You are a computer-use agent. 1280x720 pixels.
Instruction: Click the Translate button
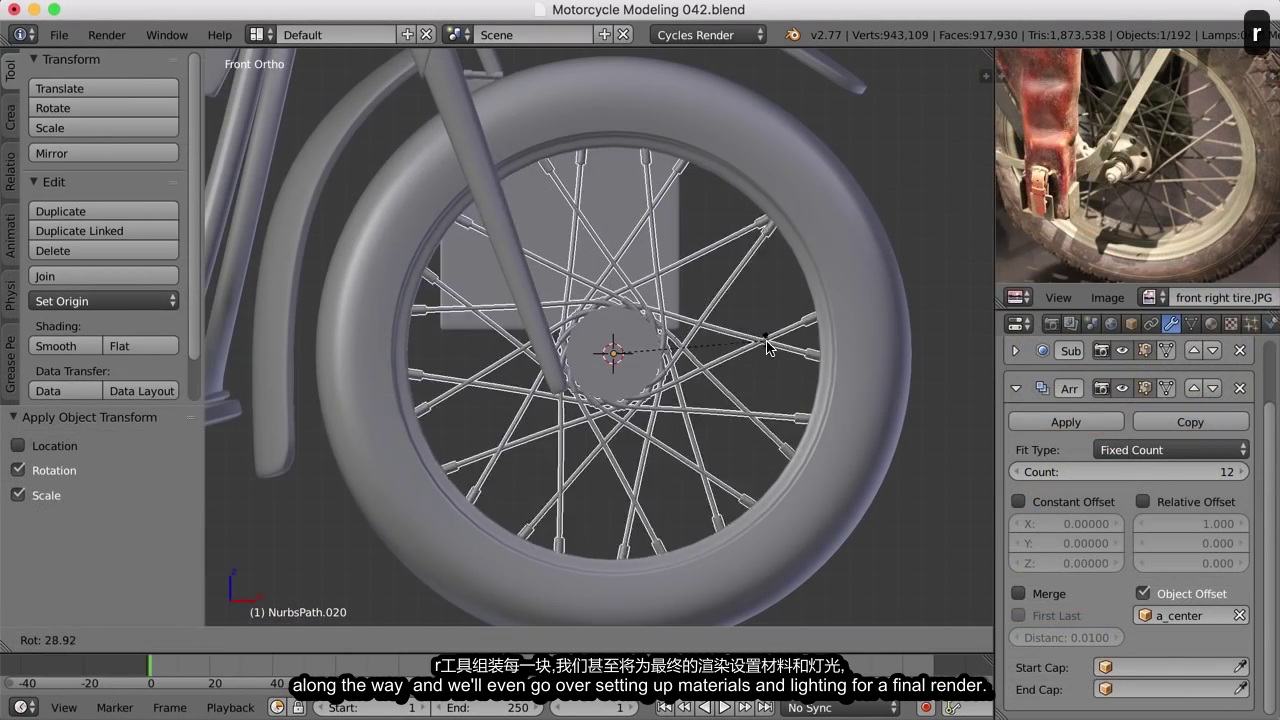click(104, 88)
